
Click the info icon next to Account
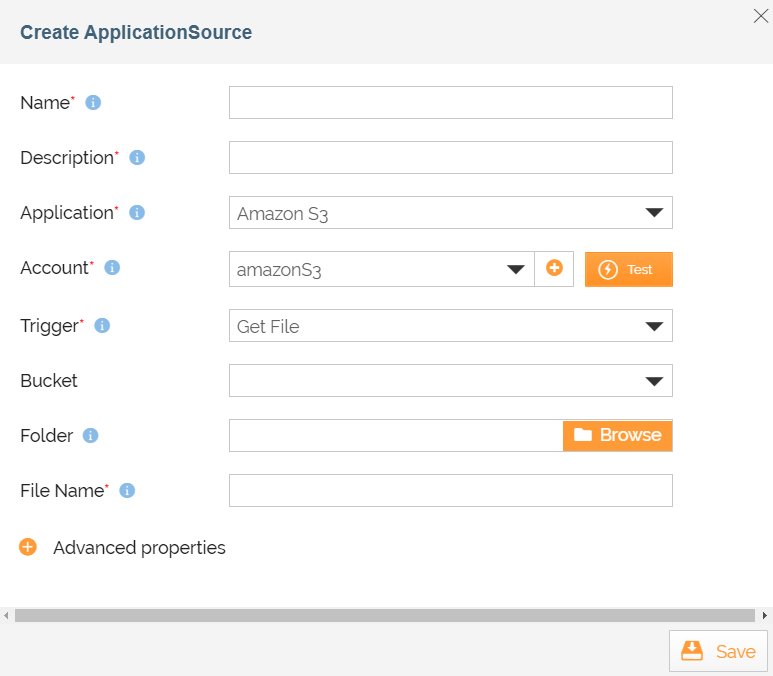(x=112, y=268)
